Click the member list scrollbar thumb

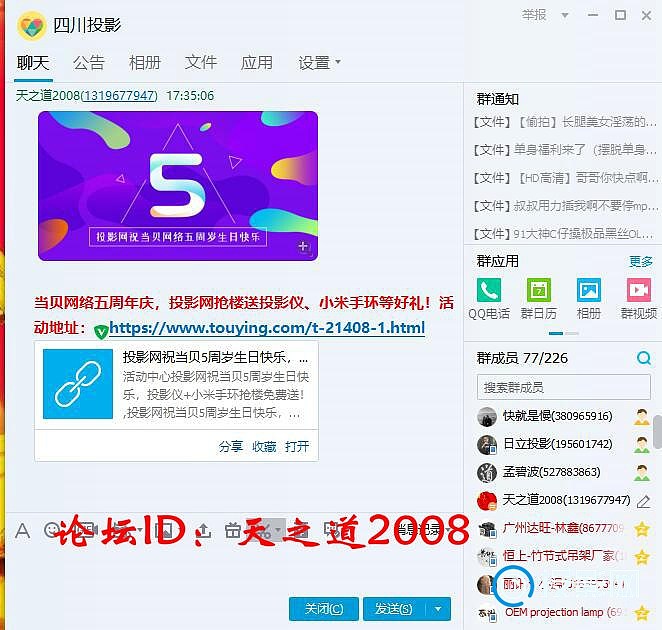tap(657, 432)
